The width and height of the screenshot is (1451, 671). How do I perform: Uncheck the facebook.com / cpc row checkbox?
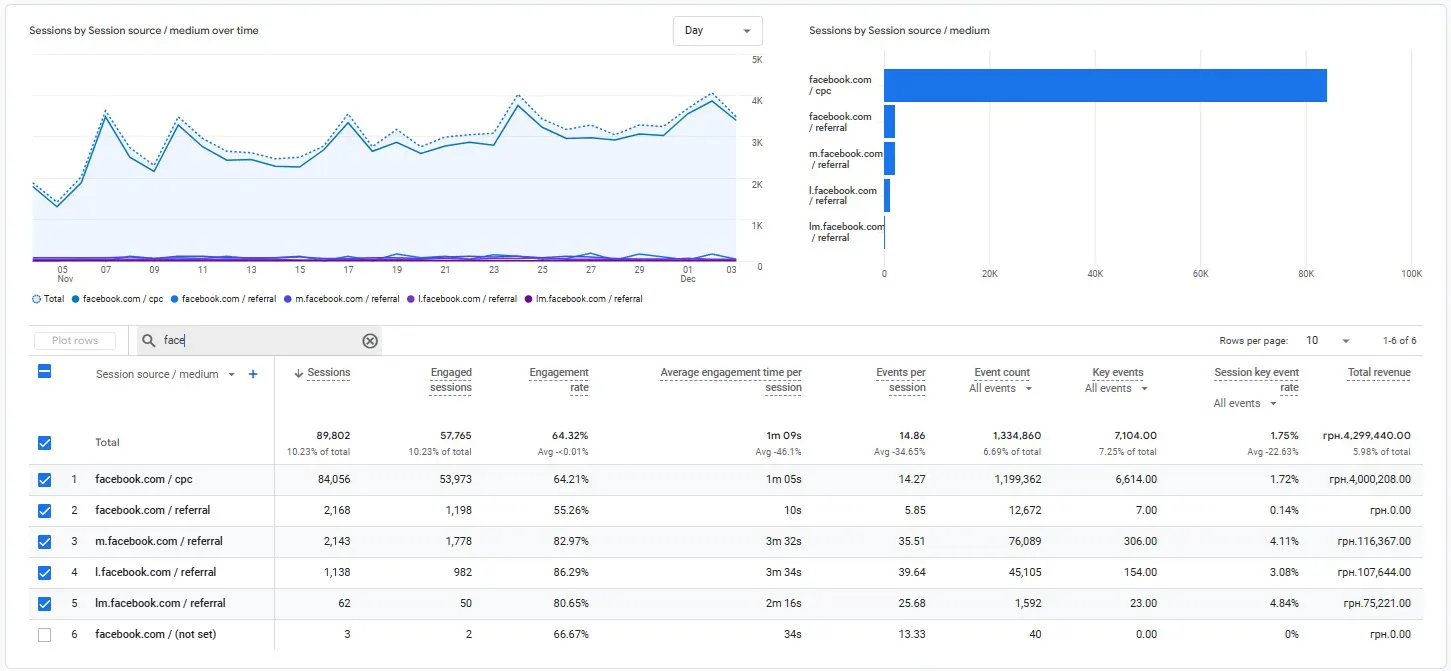pyautogui.click(x=44, y=480)
